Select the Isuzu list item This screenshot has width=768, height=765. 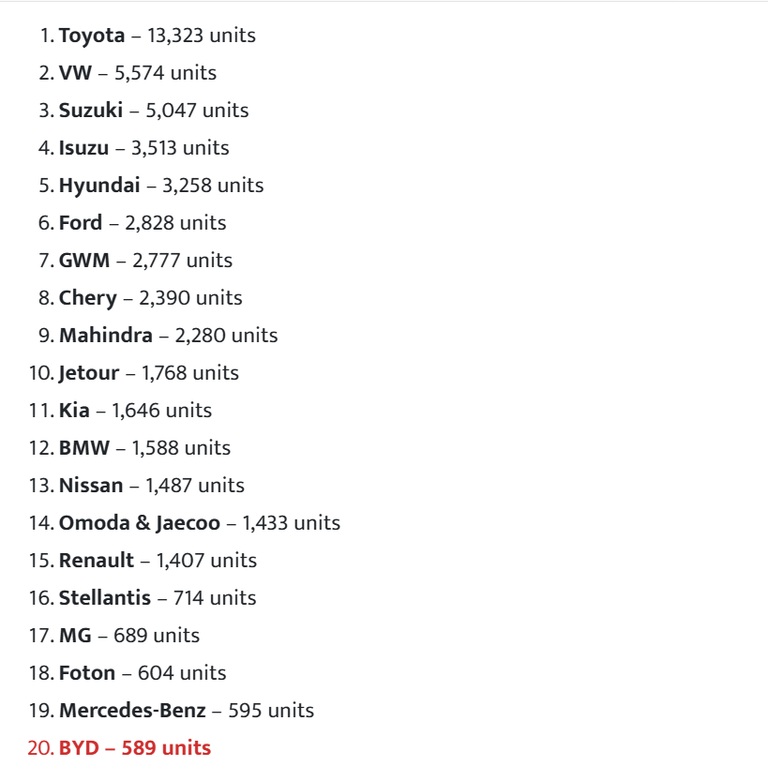tap(84, 148)
